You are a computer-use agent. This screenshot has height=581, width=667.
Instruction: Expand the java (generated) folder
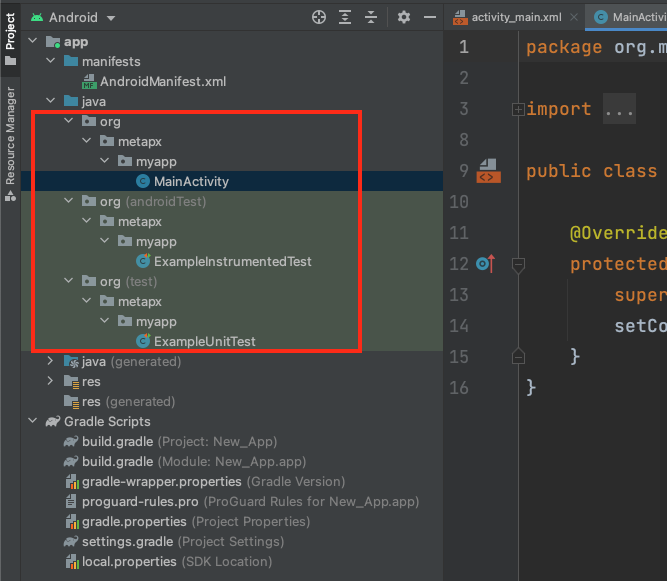point(51,361)
